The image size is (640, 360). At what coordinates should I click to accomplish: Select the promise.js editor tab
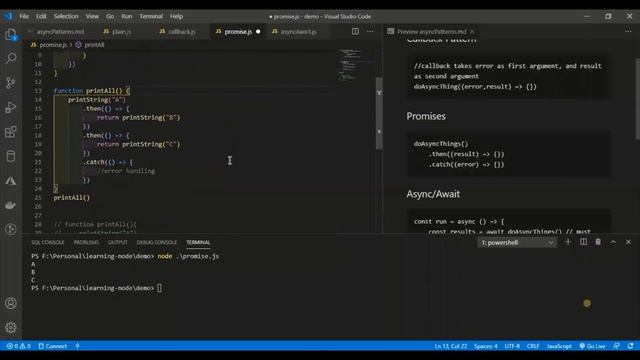[238, 31]
